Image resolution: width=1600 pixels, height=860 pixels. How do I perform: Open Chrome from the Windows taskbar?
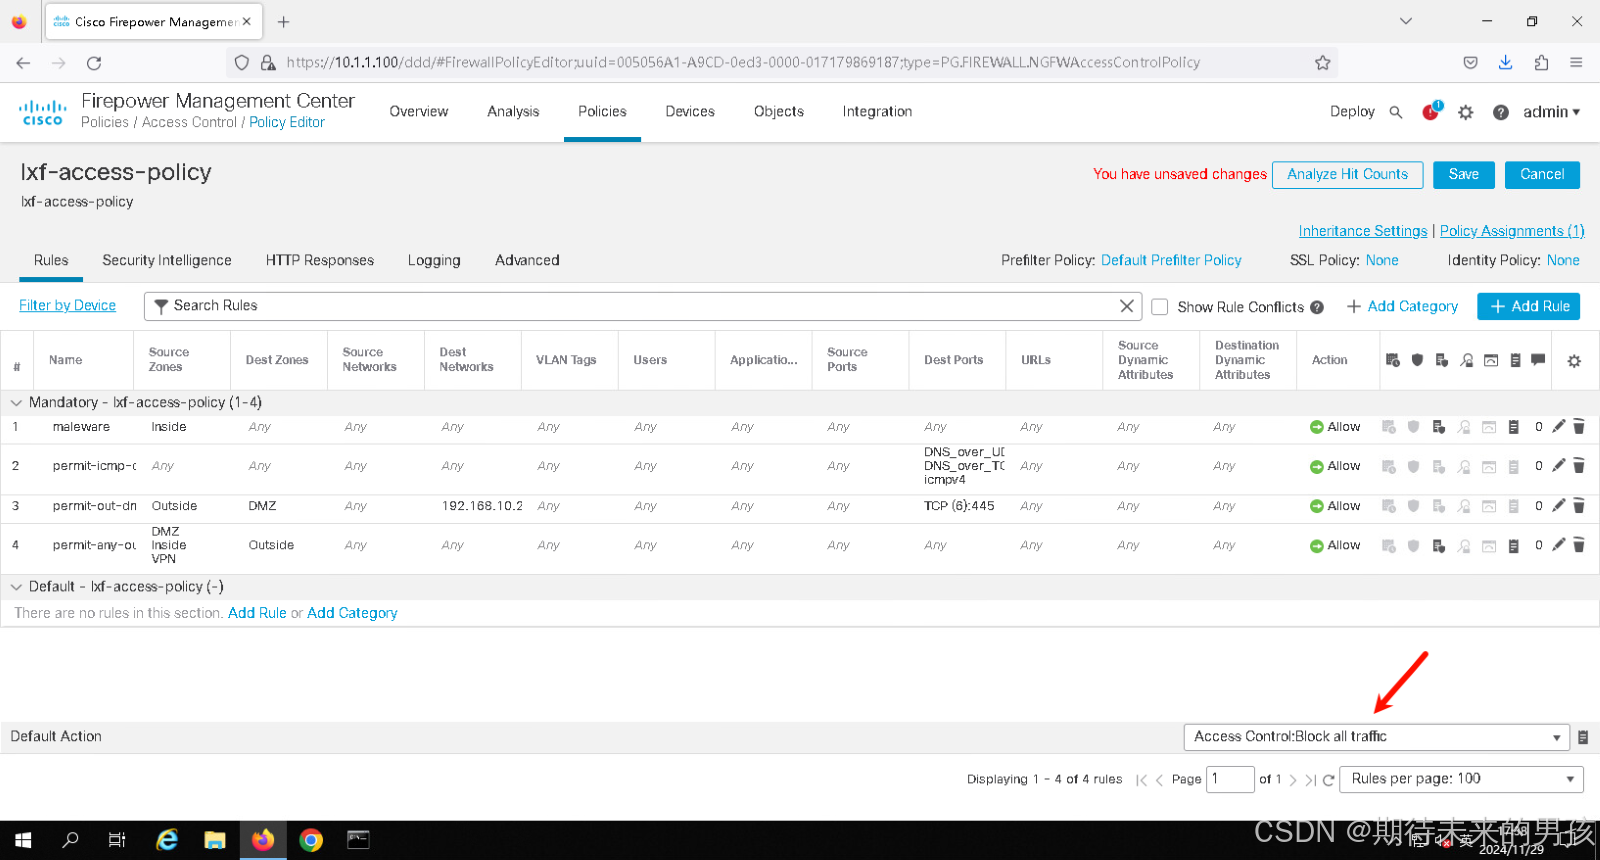click(x=311, y=840)
